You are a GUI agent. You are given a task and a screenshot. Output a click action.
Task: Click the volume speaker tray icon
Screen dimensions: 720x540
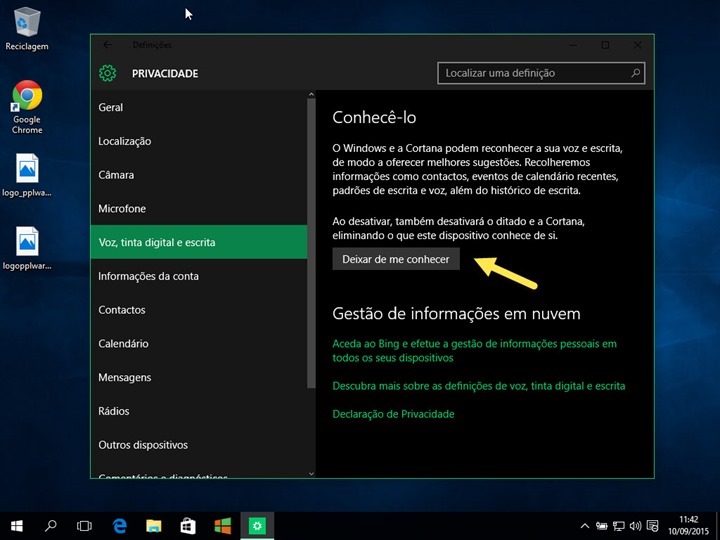coord(636,526)
